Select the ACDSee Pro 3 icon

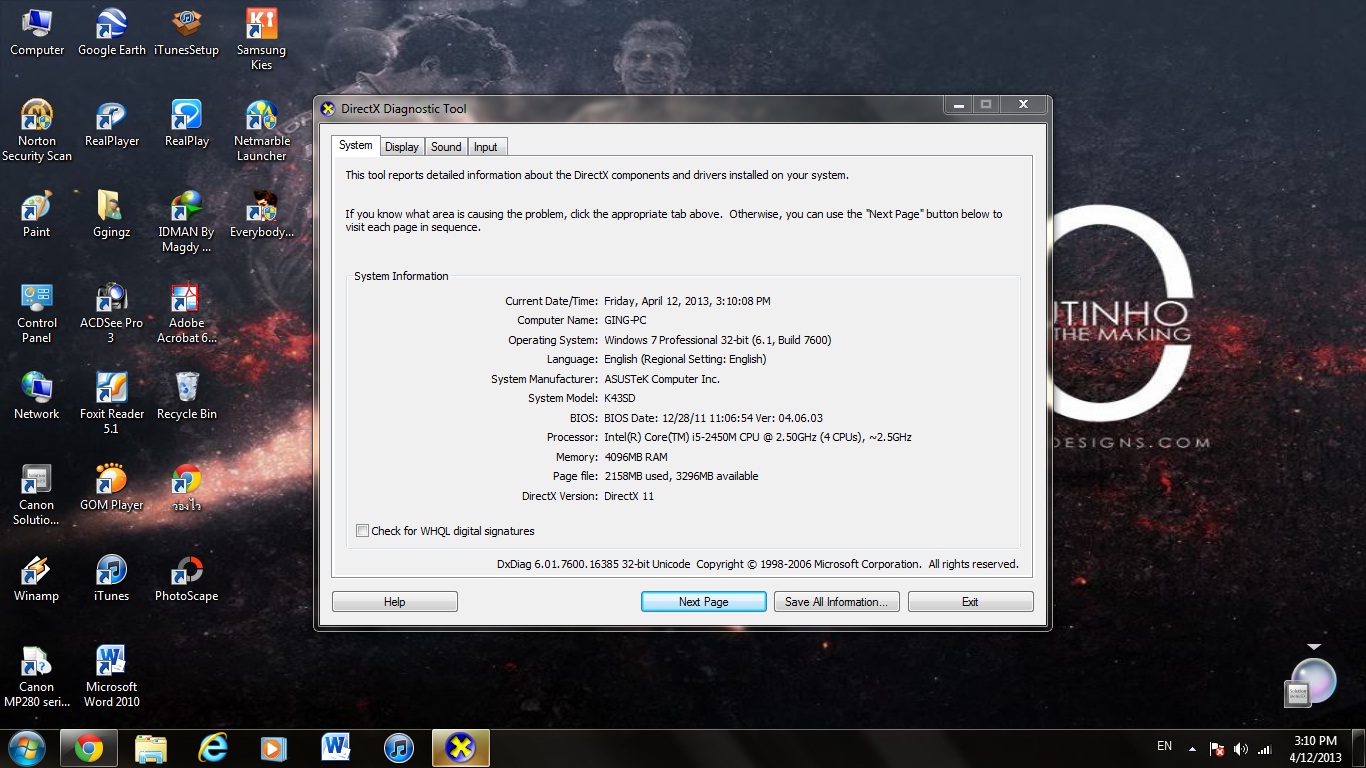click(112, 313)
